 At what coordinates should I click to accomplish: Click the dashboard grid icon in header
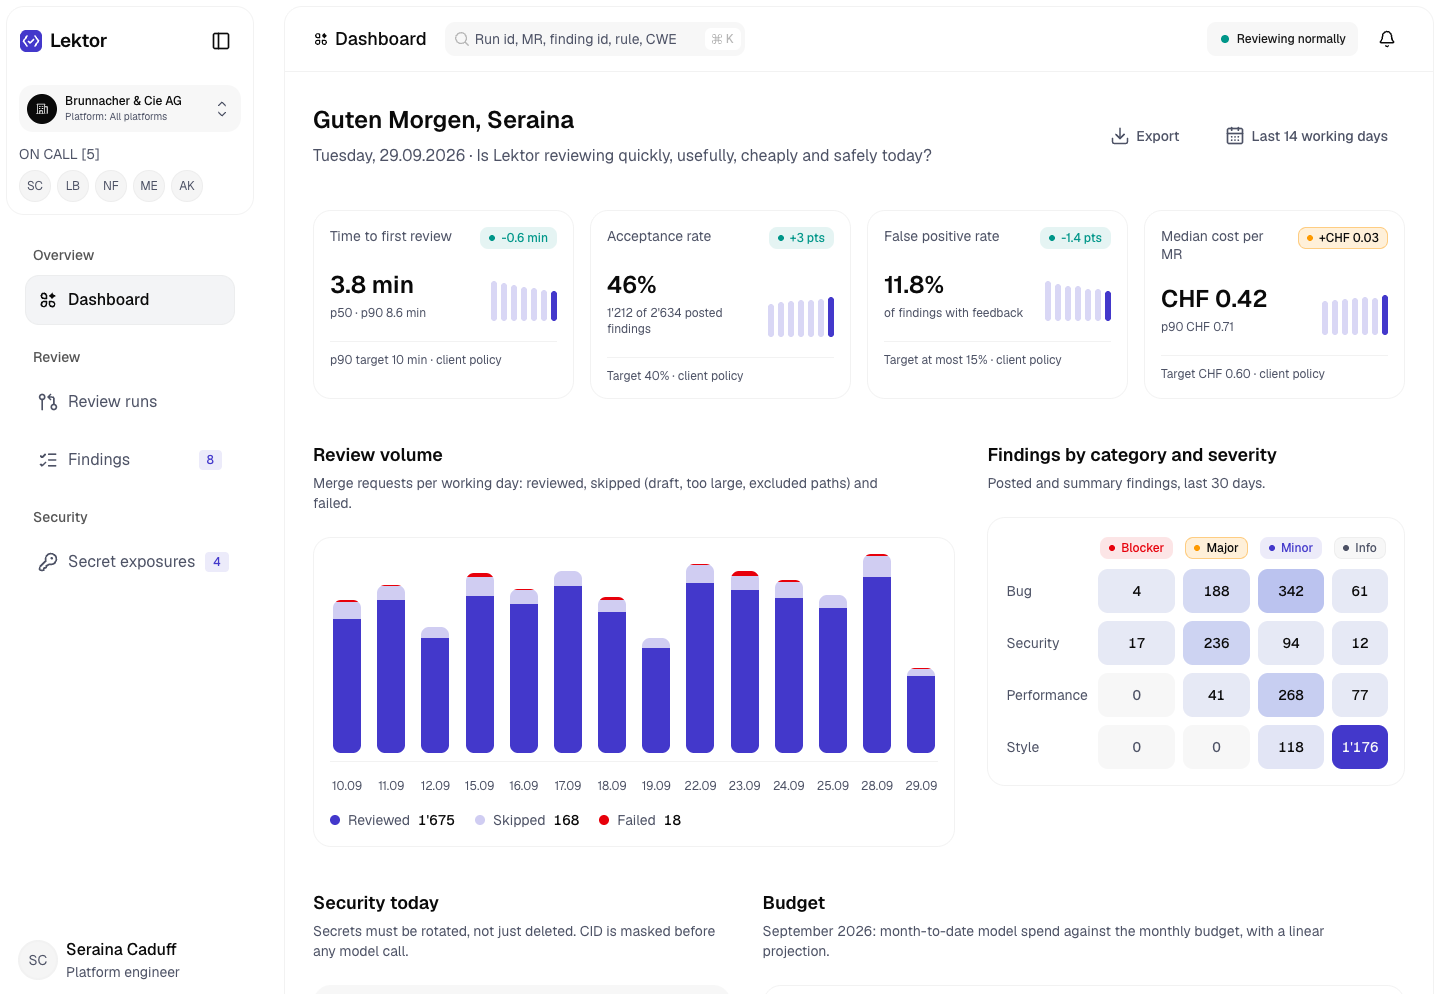[x=321, y=39]
